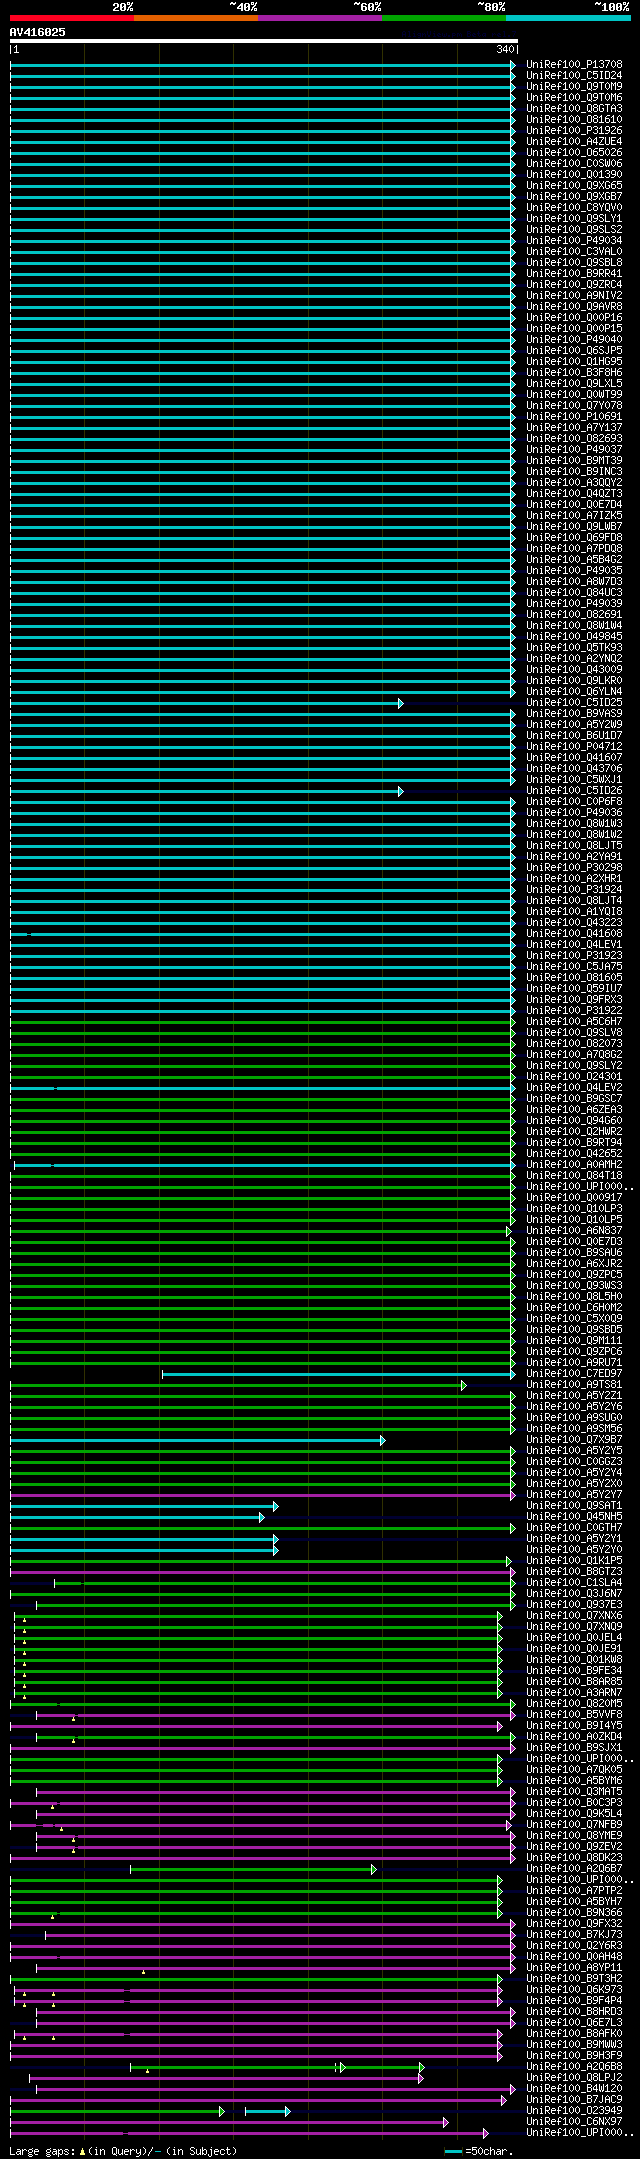
Task: Select the query name AV416025
Action: tap(38, 32)
